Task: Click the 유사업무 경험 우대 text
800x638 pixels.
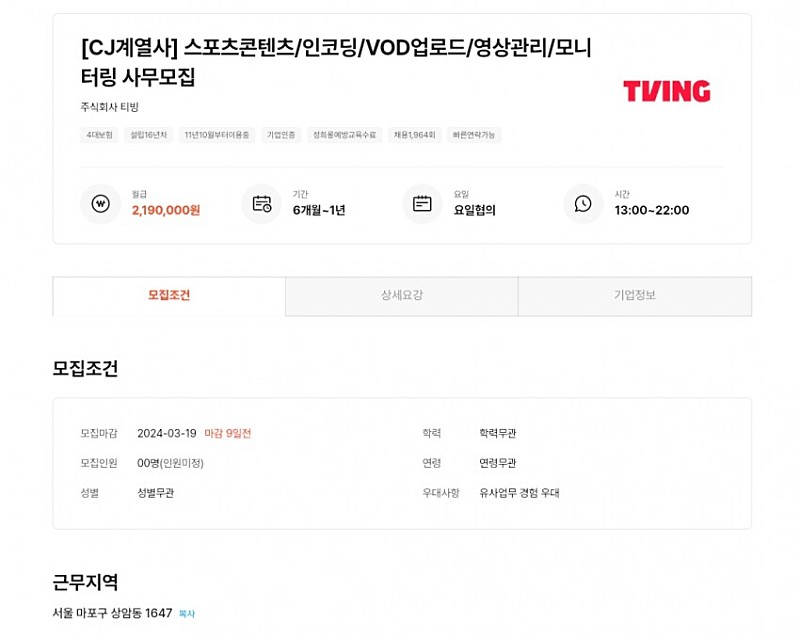Action: coord(519,493)
